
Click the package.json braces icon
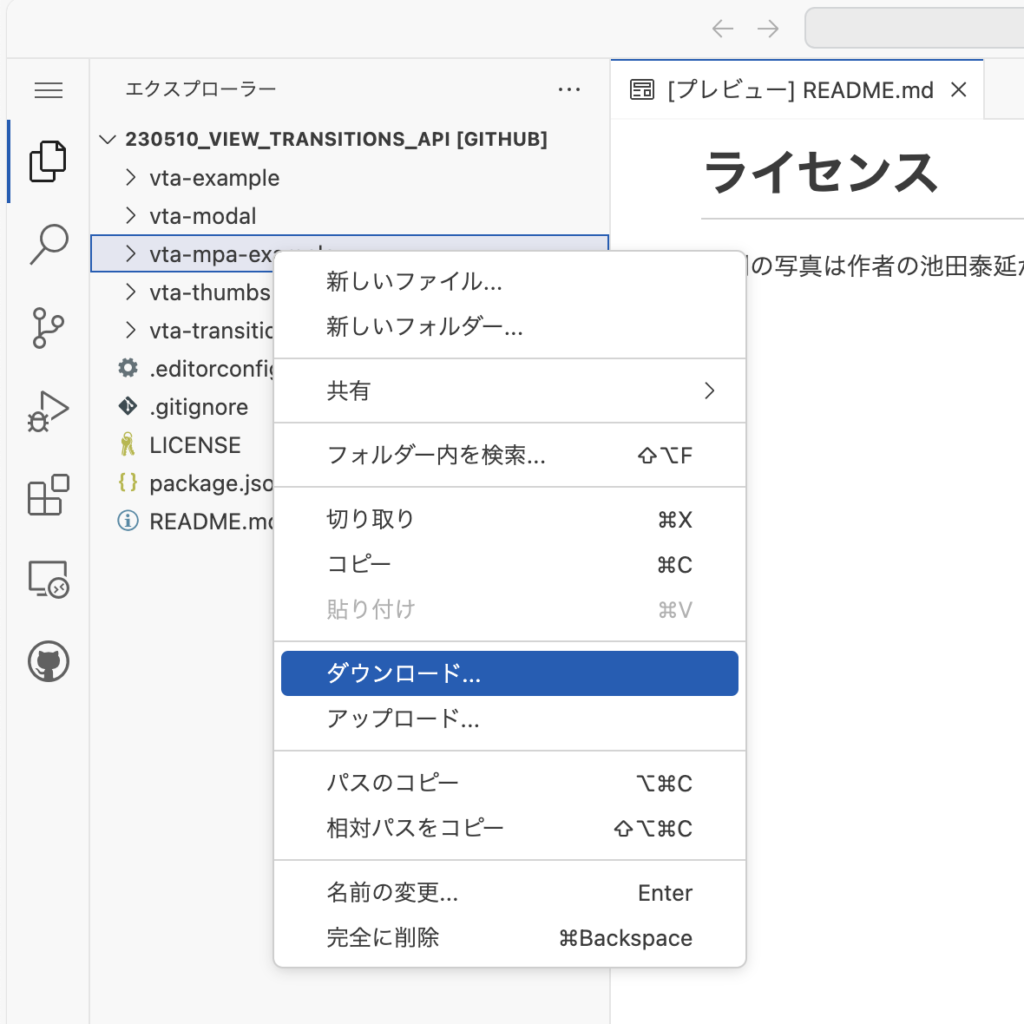coord(128,483)
